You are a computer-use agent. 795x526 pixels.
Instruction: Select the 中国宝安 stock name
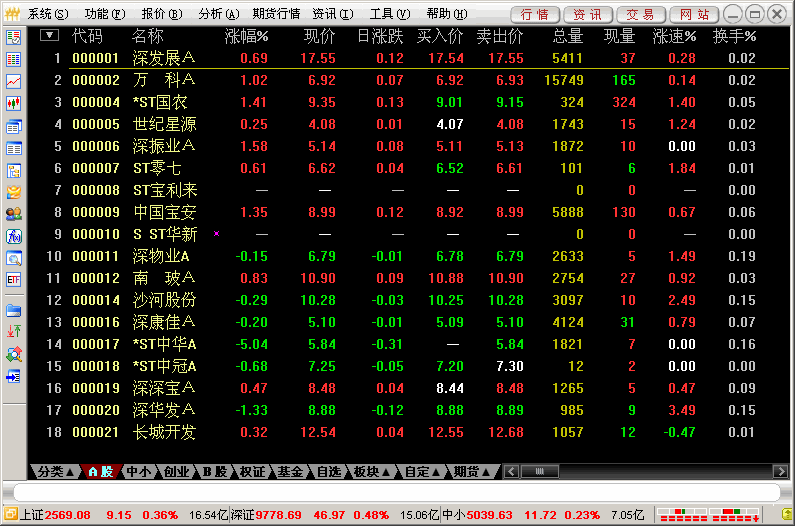164,212
